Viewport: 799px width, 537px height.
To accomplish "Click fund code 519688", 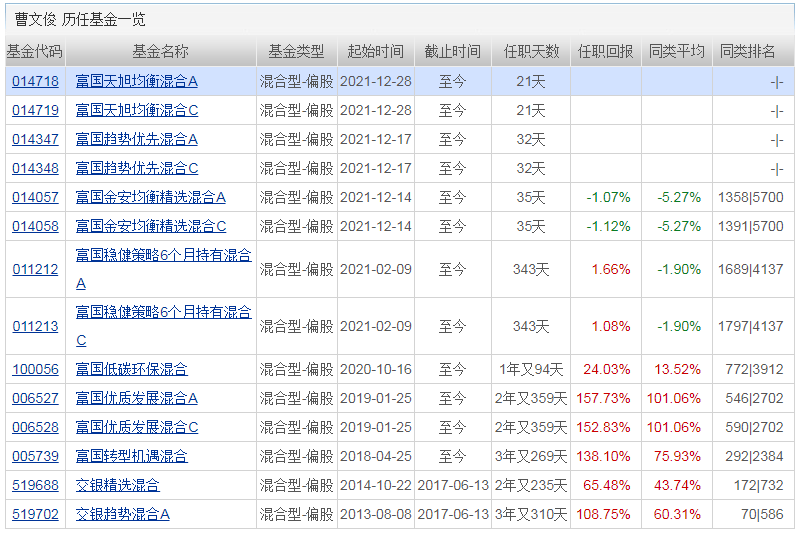I will point(35,486).
